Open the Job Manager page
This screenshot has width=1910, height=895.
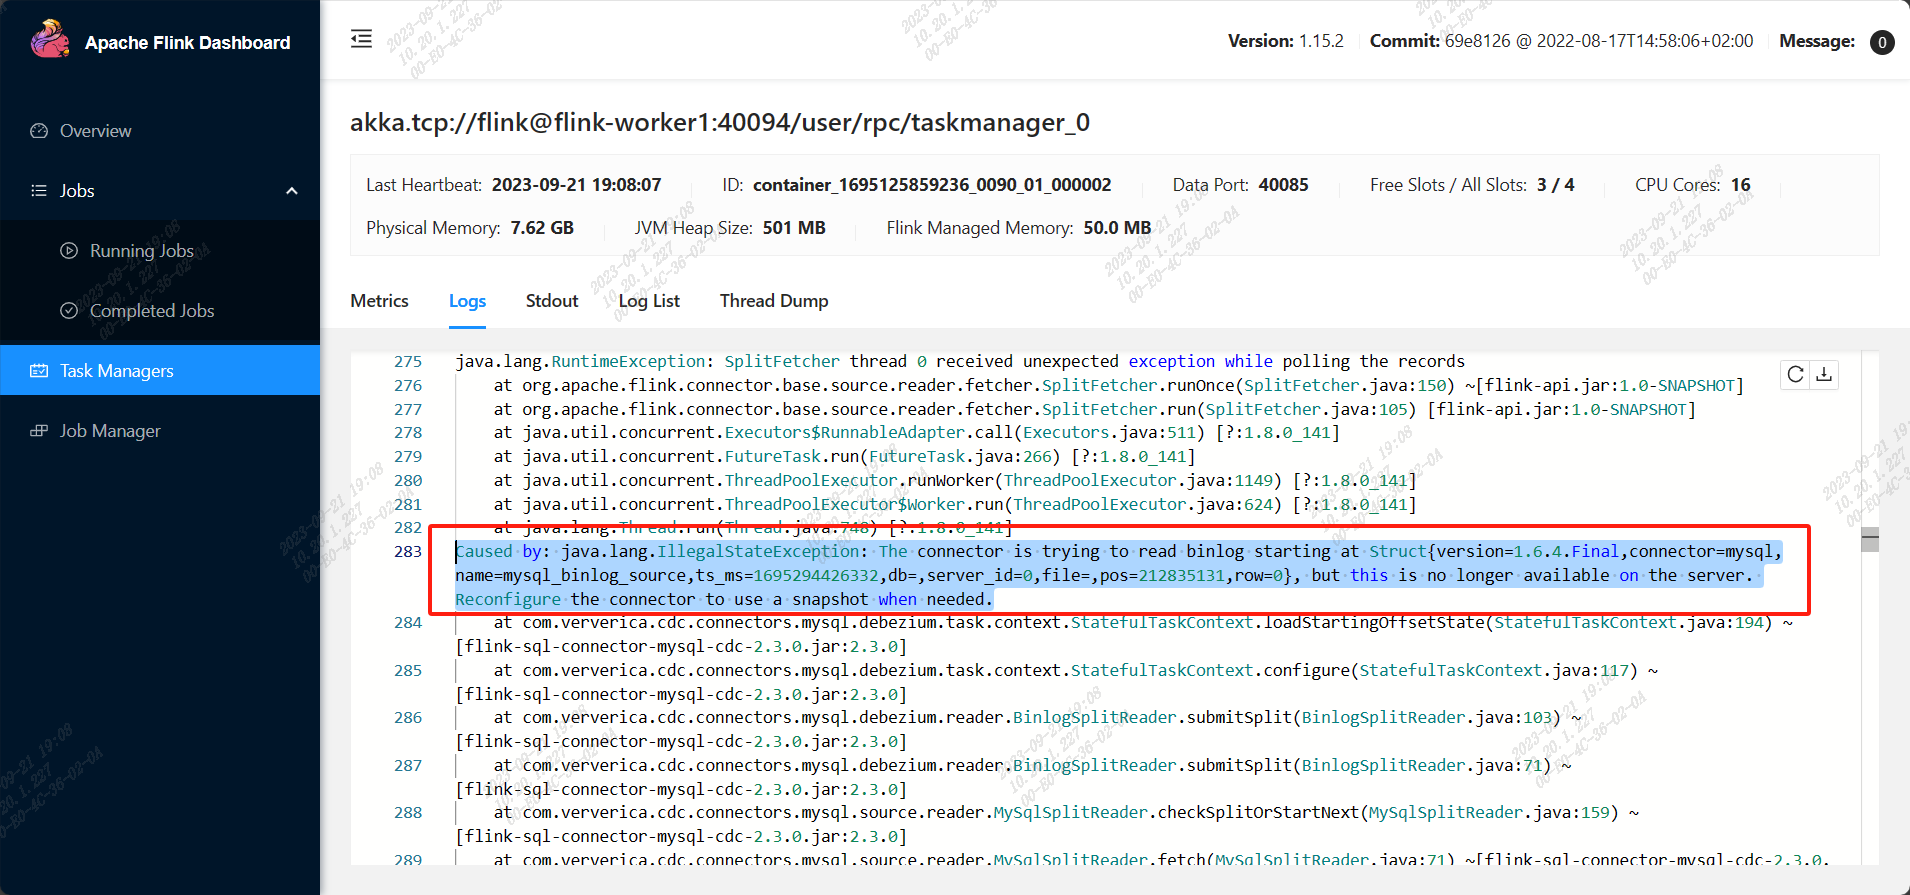(160, 431)
